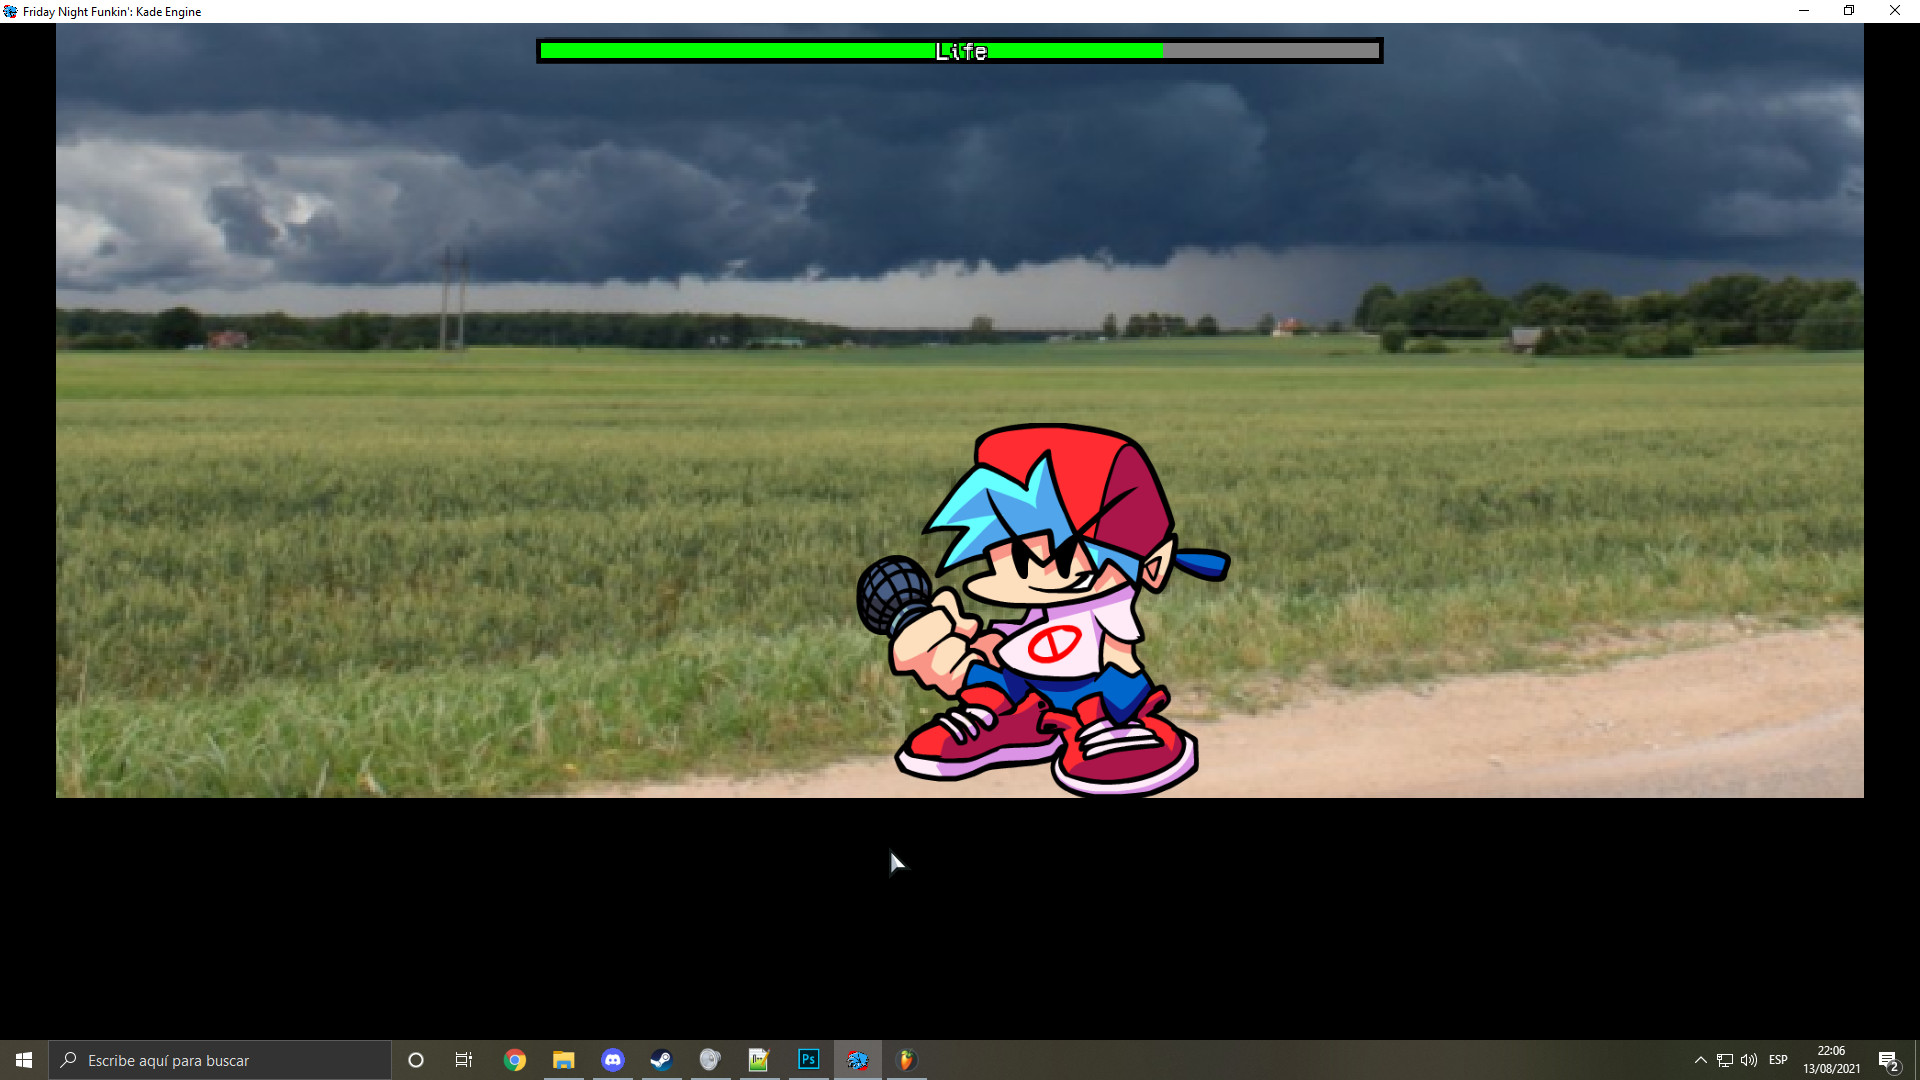Screen dimensions: 1920x1080
Task: Restore down the game window
Action: pyautogui.click(x=1848, y=11)
